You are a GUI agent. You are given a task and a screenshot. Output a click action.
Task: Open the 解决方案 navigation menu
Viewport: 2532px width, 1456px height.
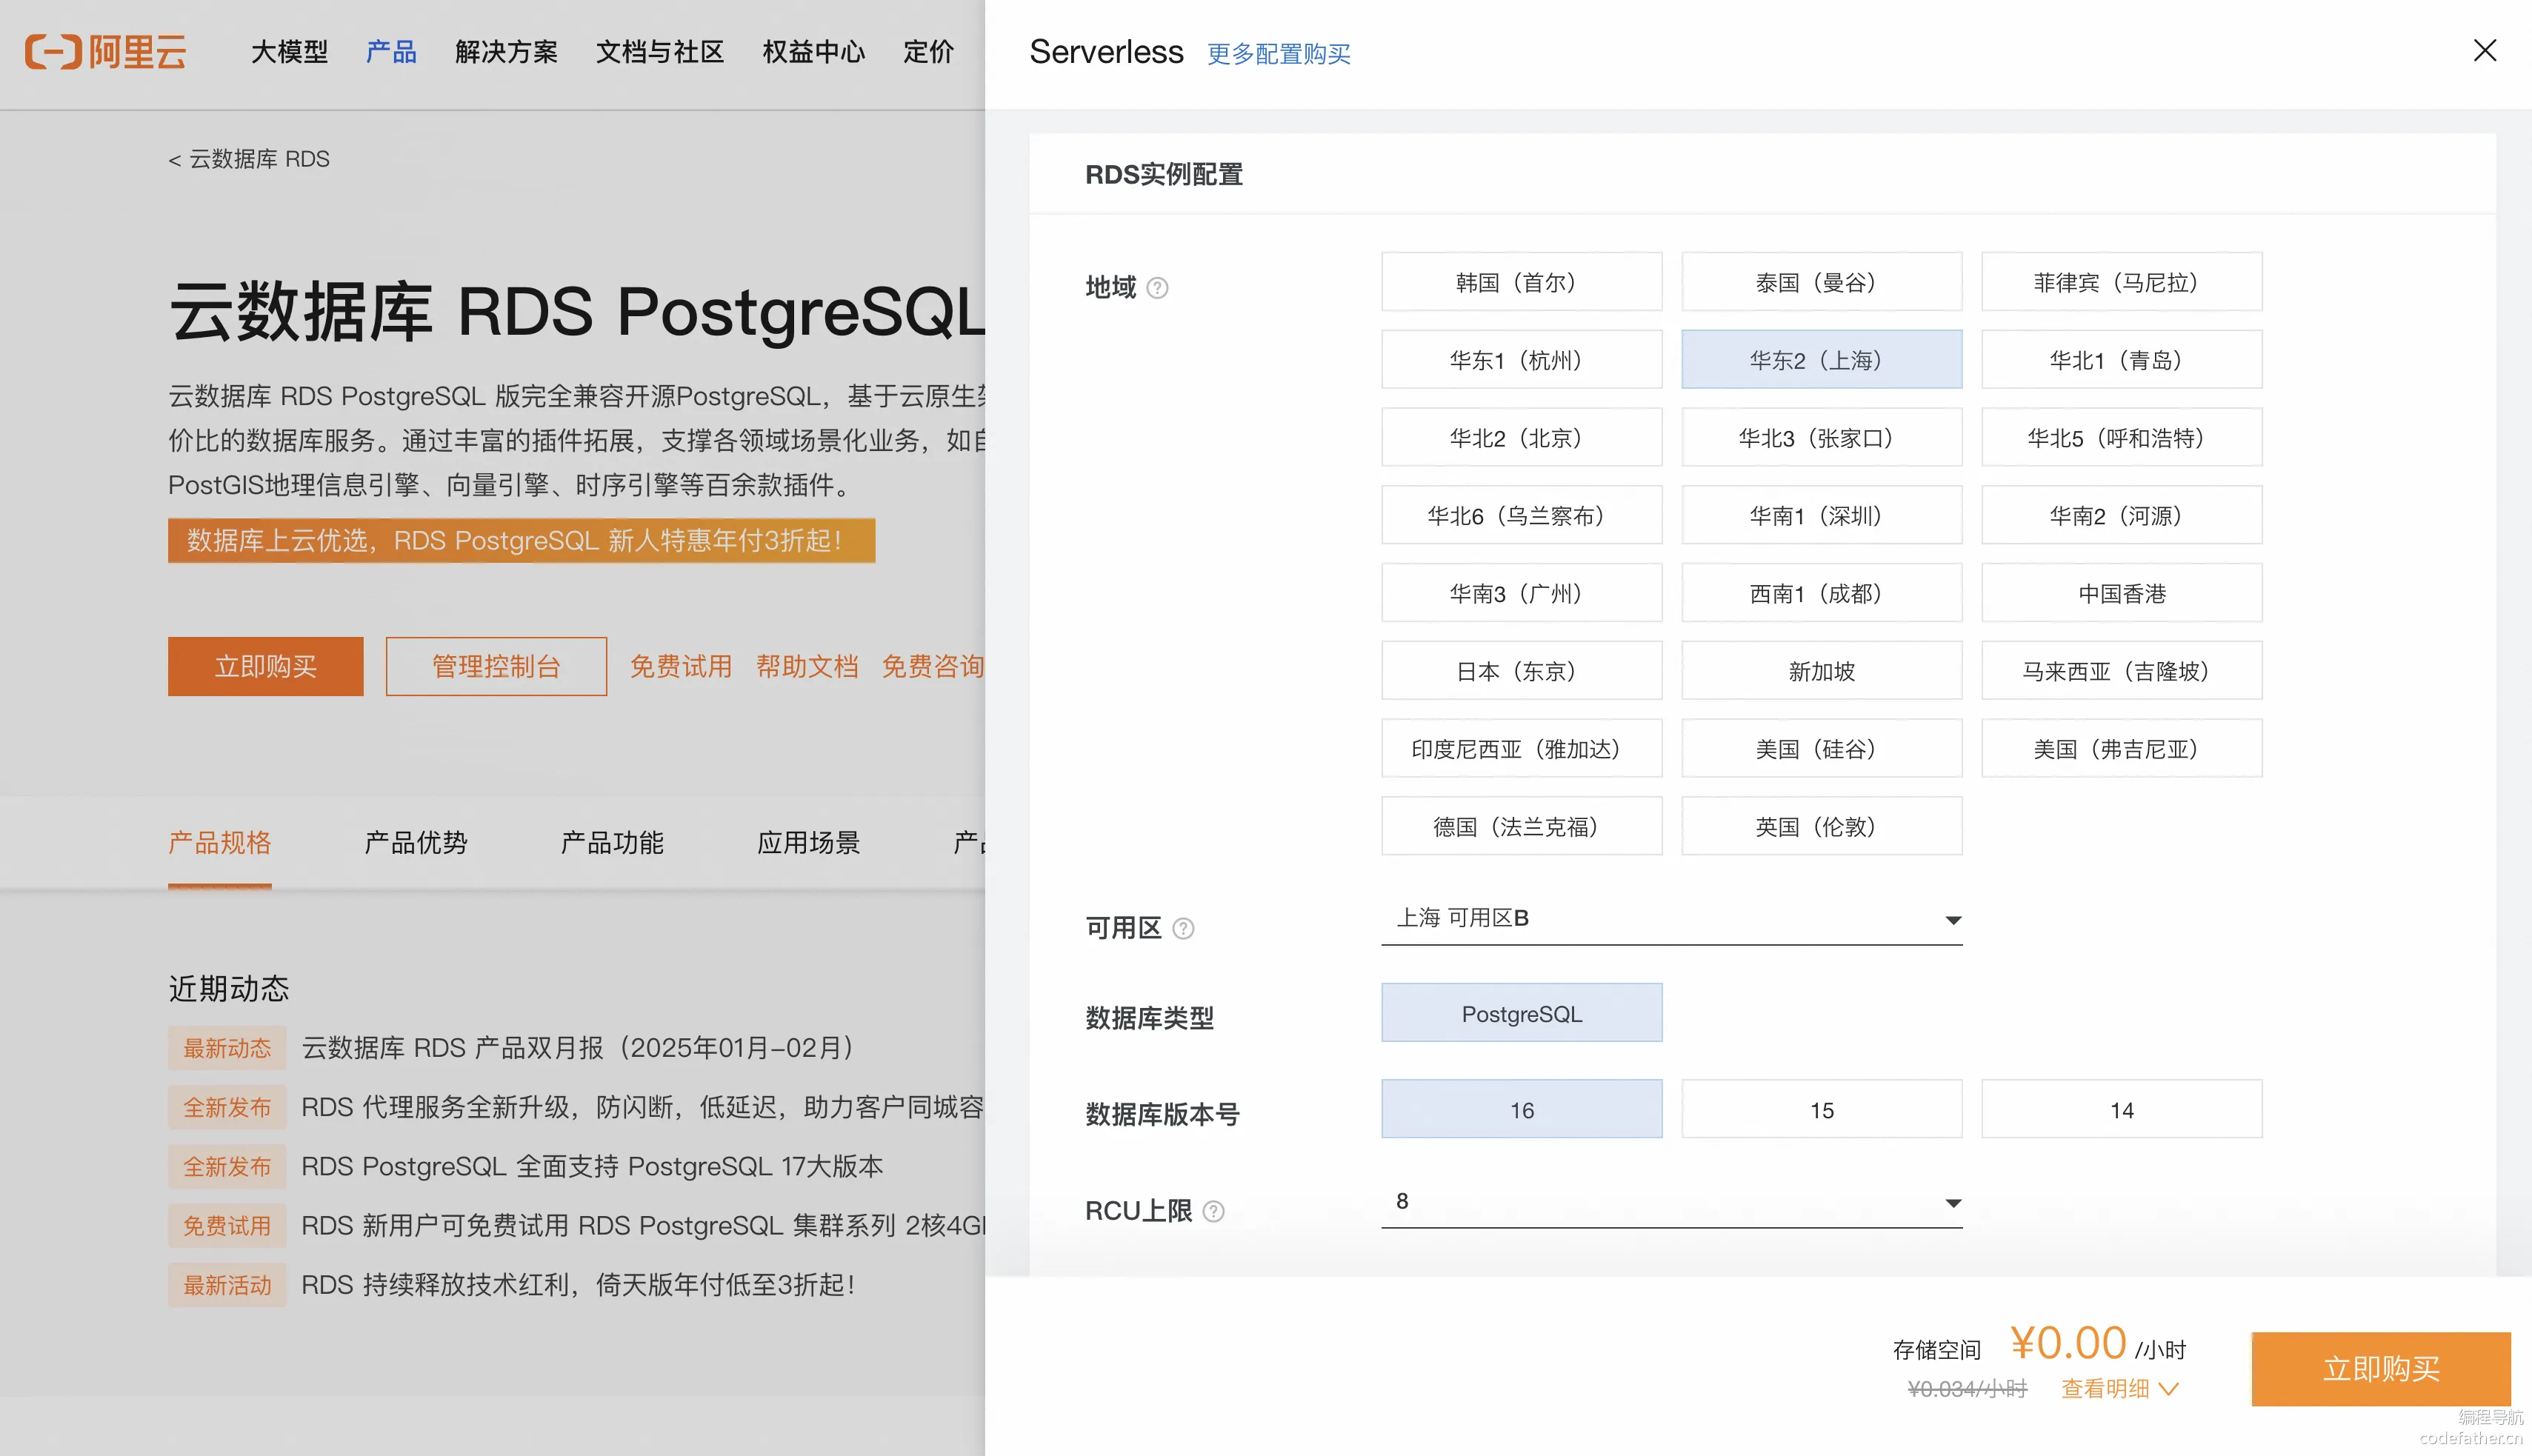click(x=506, y=52)
